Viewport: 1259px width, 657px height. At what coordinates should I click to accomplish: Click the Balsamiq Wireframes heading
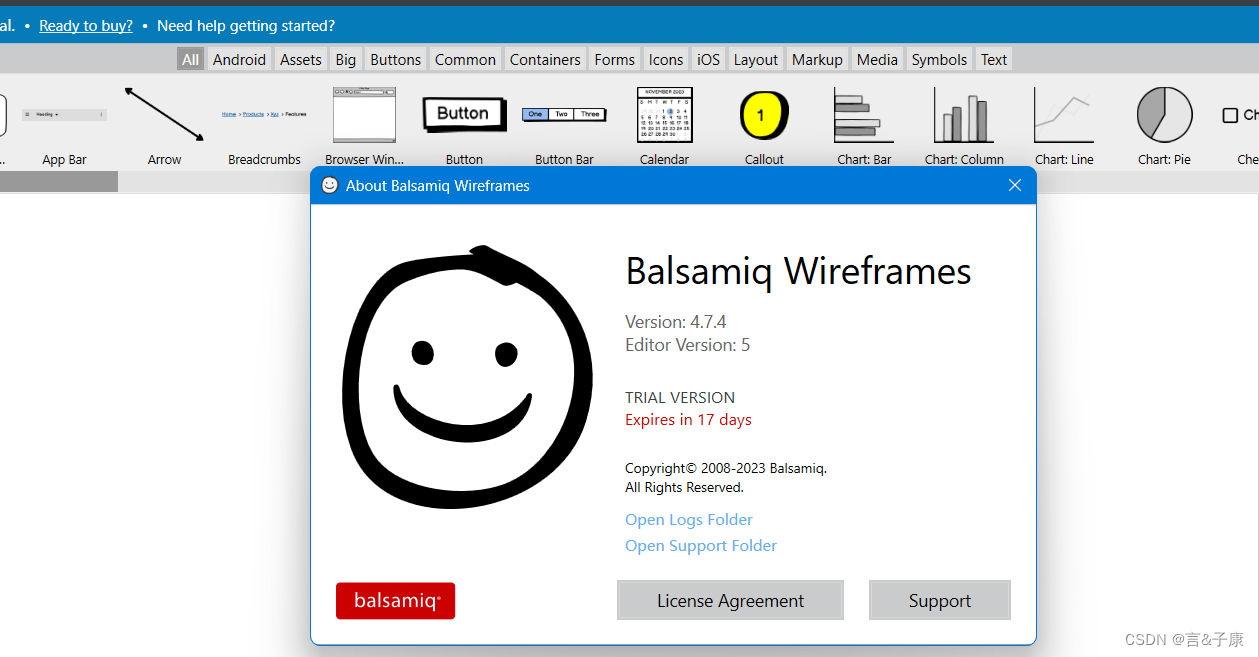[x=799, y=272]
